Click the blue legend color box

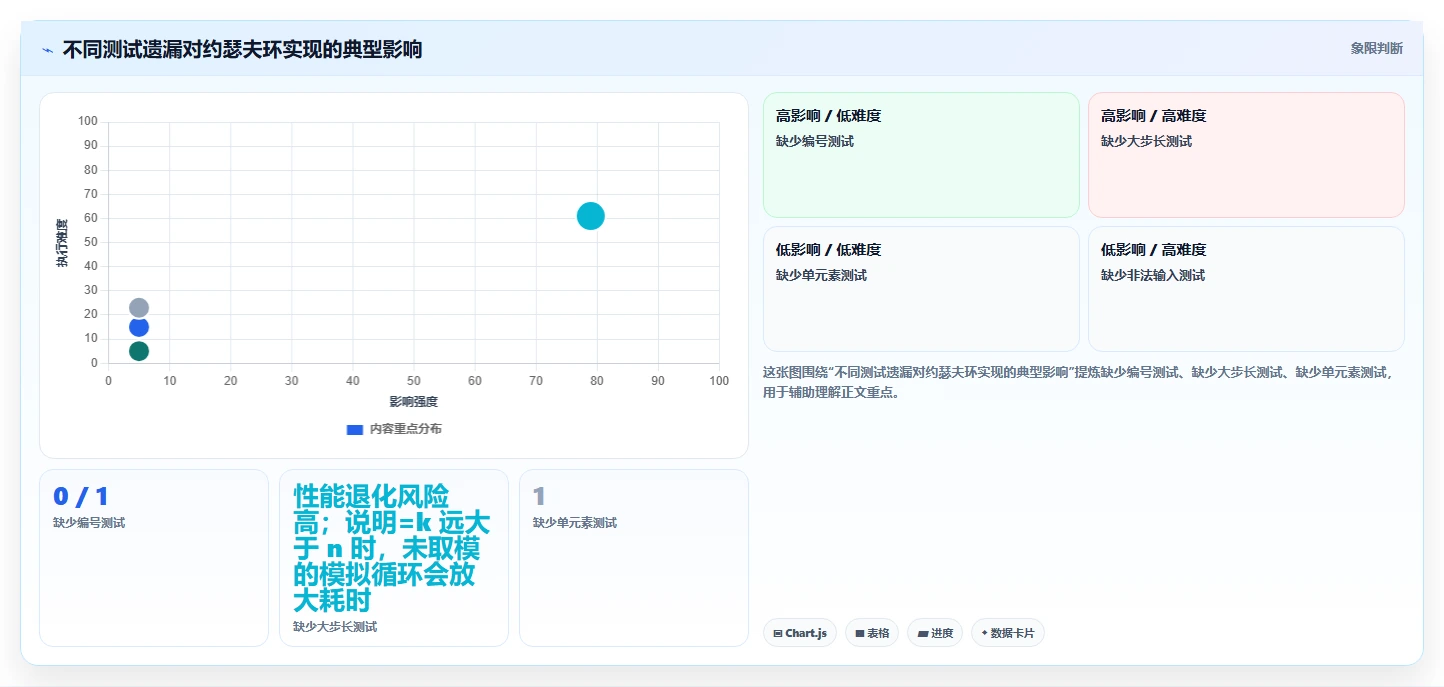coord(354,429)
